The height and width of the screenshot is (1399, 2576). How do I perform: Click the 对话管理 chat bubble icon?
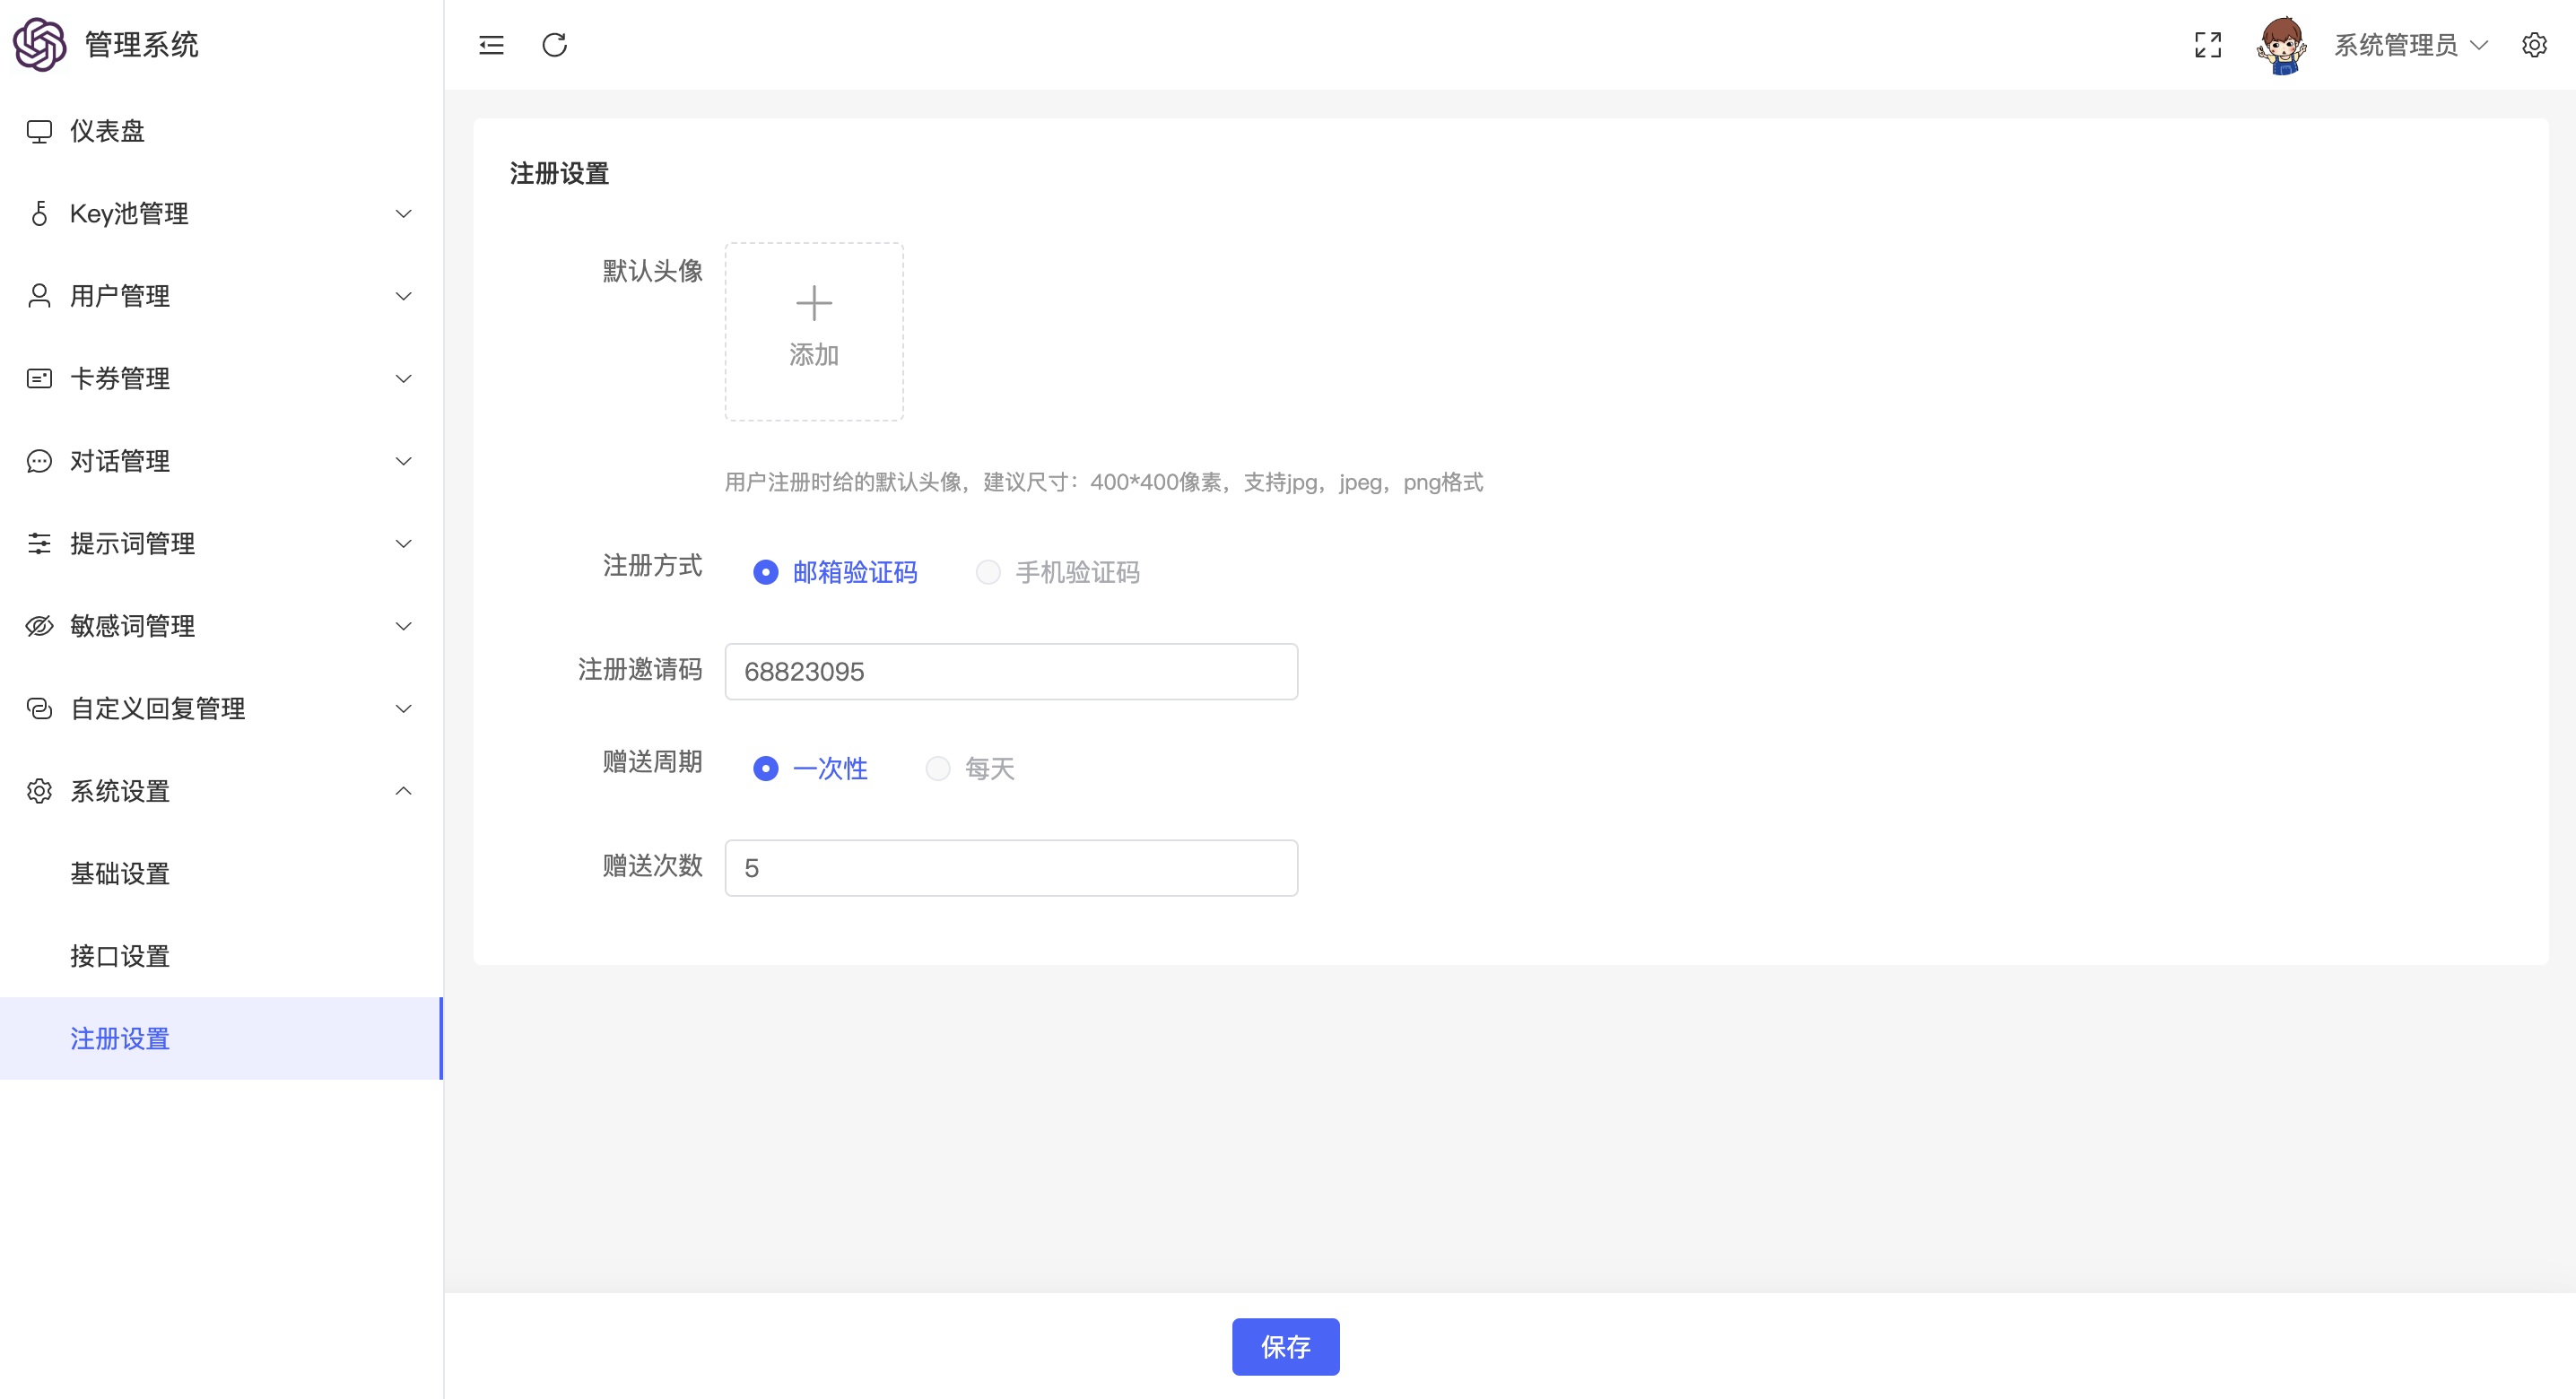(x=39, y=461)
